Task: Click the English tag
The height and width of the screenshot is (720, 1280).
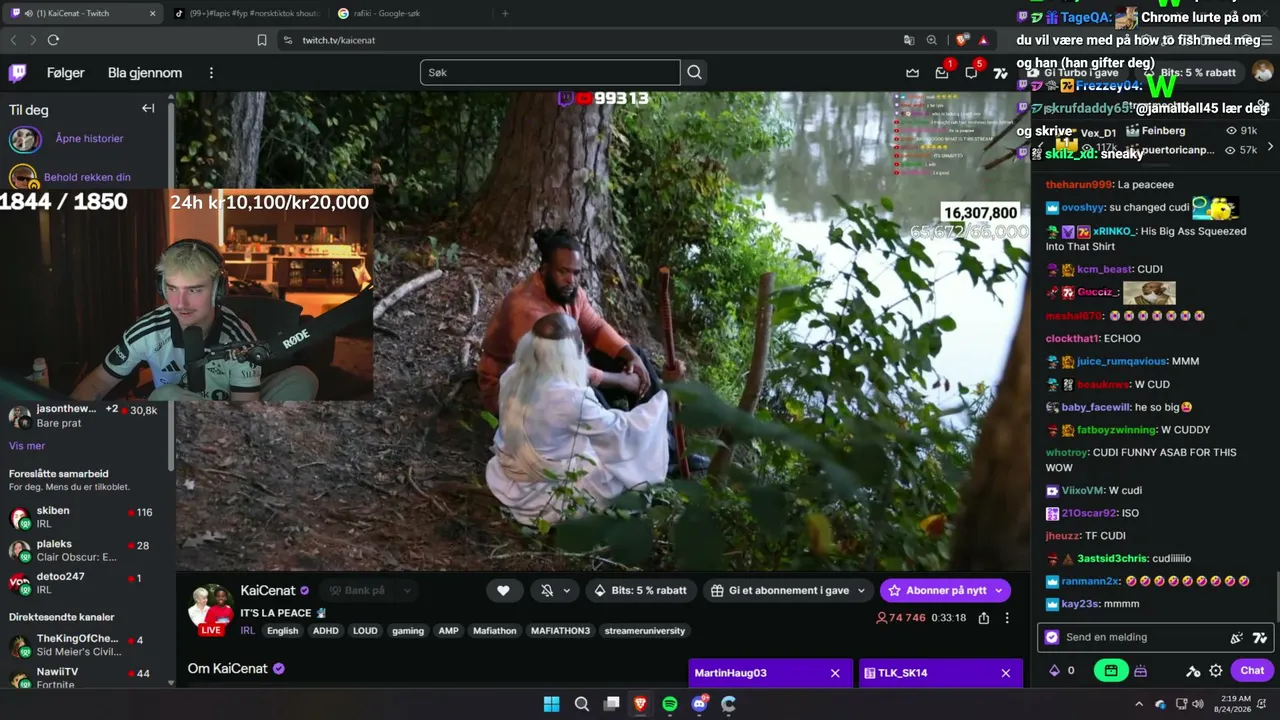Action: (282, 631)
